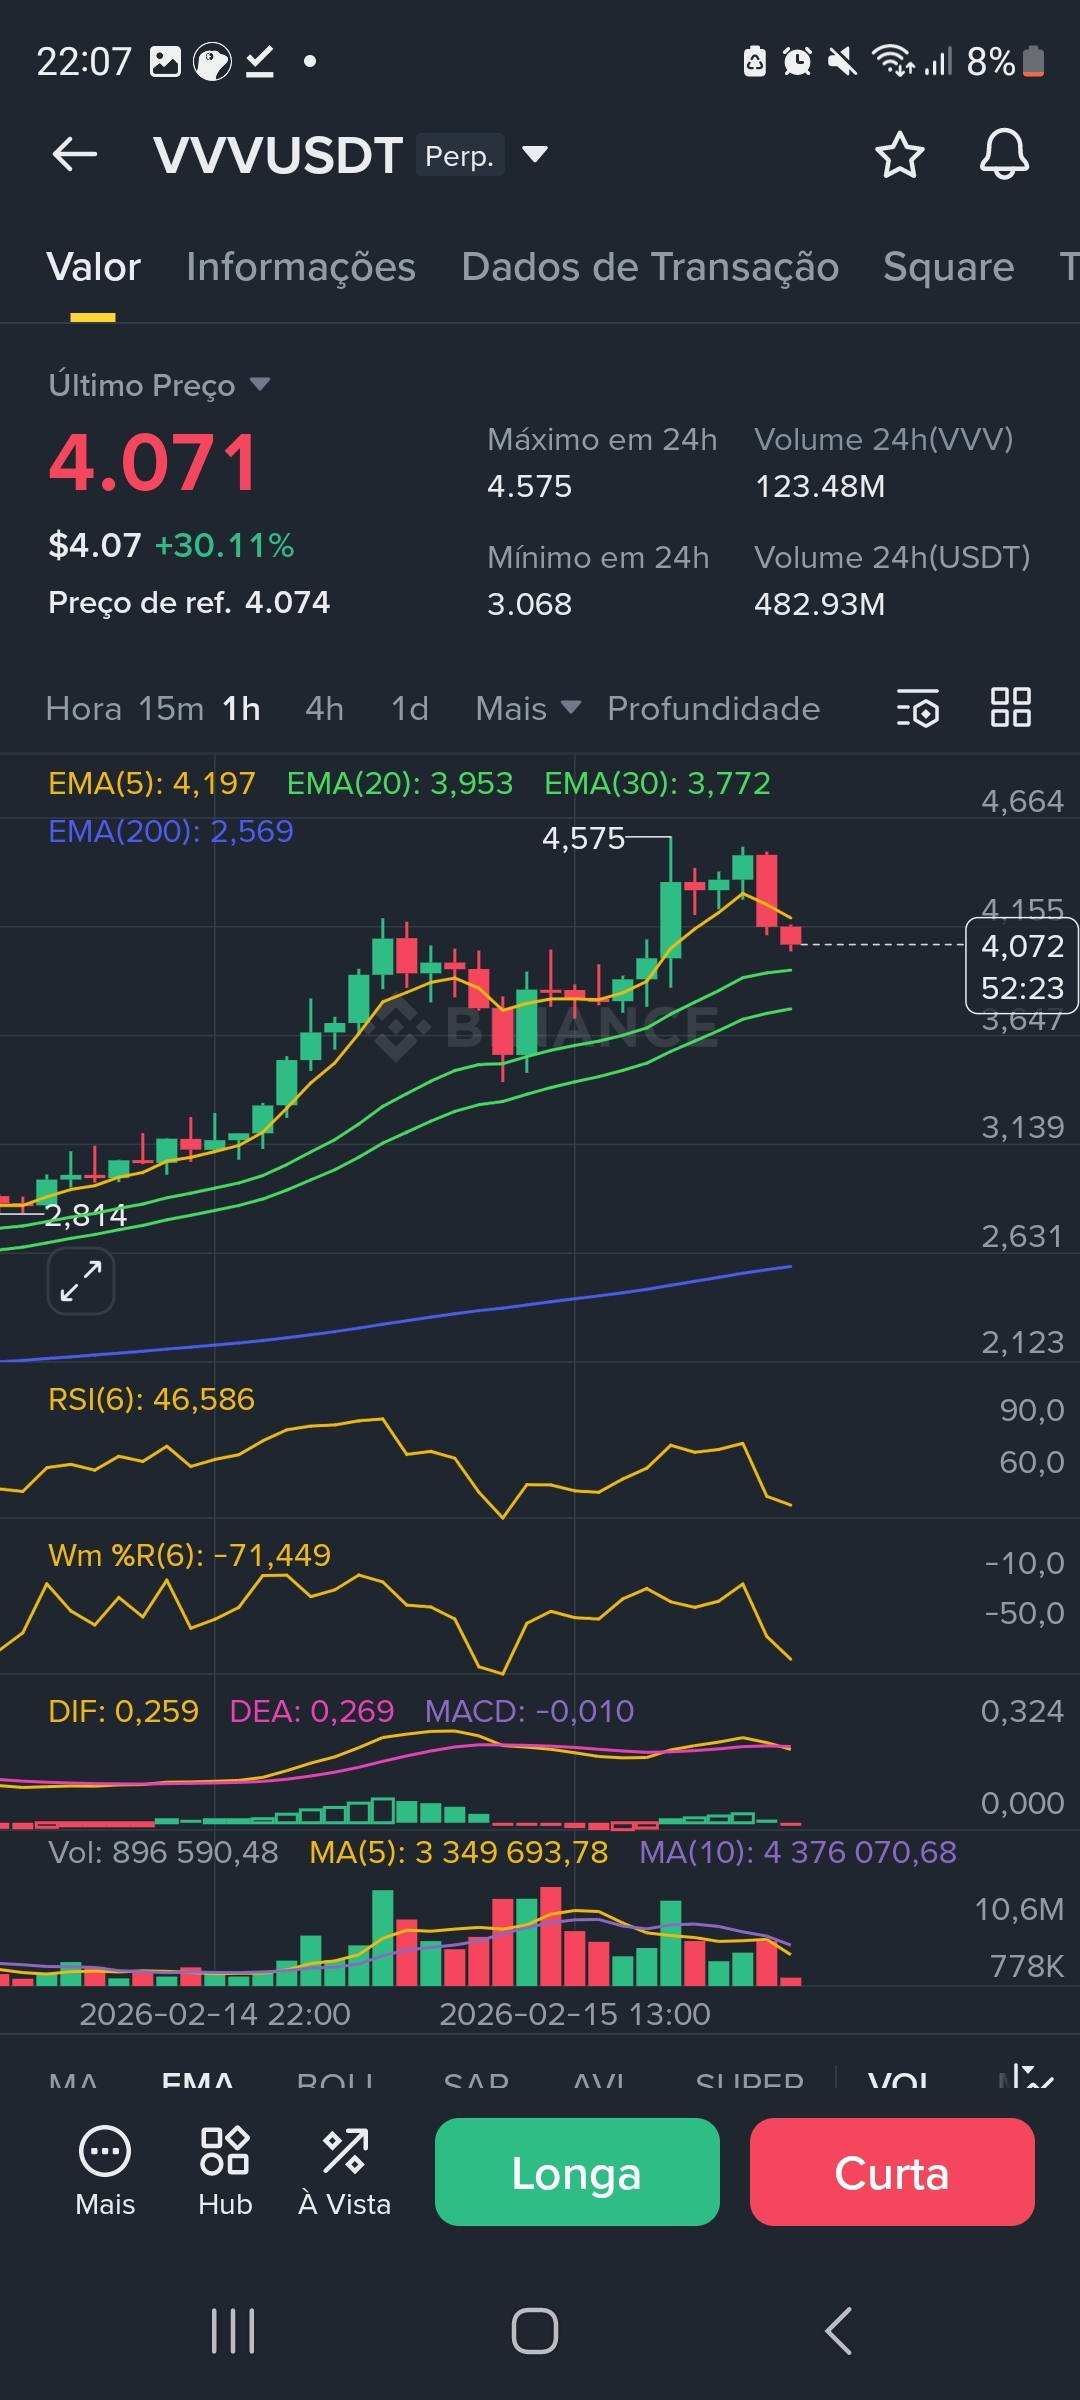Tap the RSI(6) indicator label
The image size is (1080, 2400).
(152, 1399)
